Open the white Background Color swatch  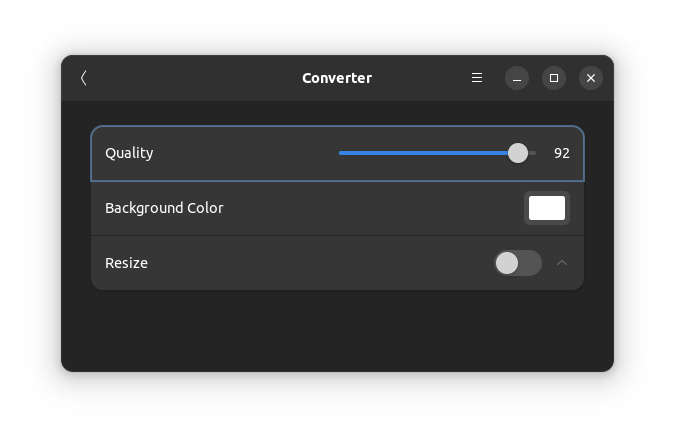547,208
